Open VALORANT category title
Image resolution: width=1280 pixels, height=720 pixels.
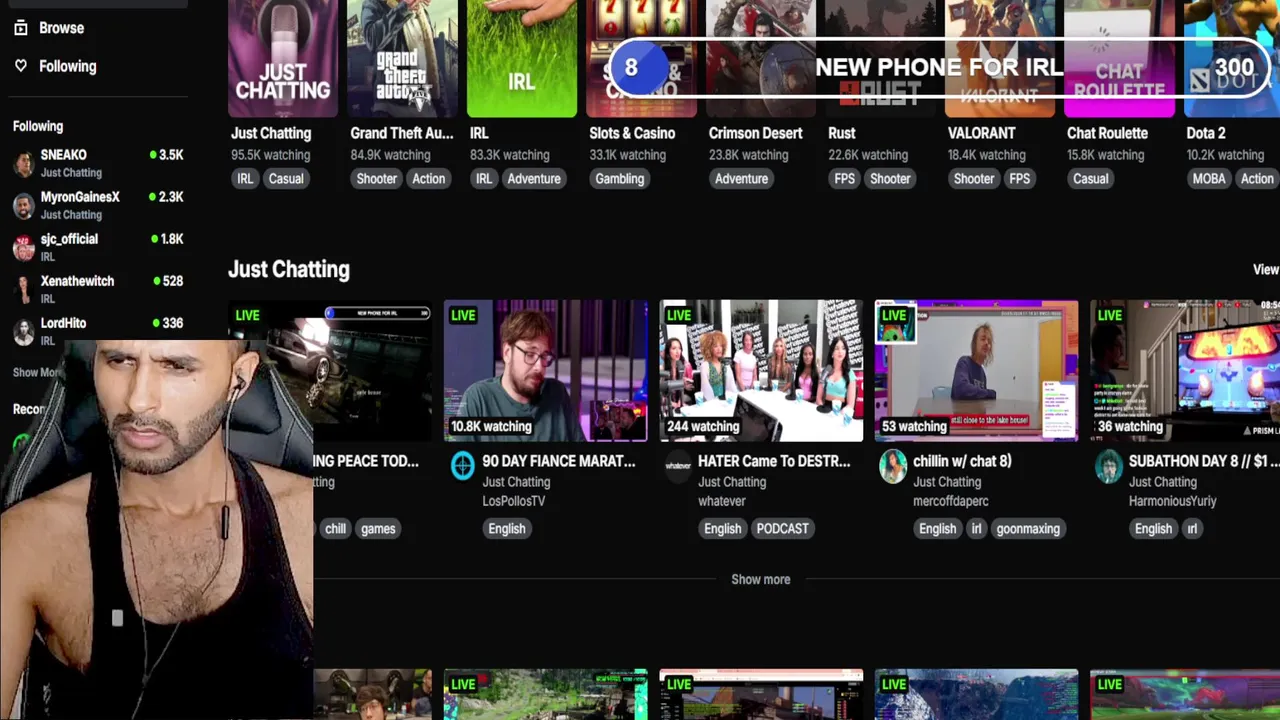click(x=981, y=133)
